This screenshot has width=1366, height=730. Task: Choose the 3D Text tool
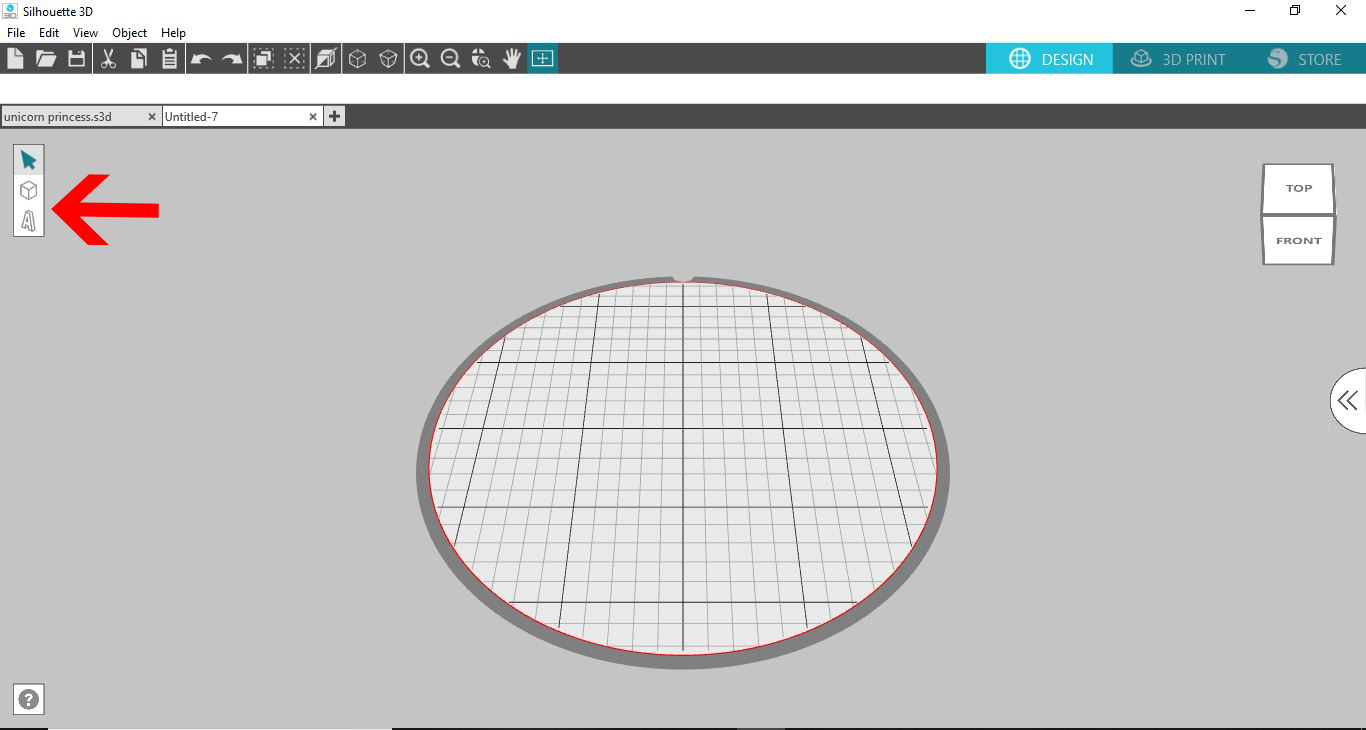(29, 221)
